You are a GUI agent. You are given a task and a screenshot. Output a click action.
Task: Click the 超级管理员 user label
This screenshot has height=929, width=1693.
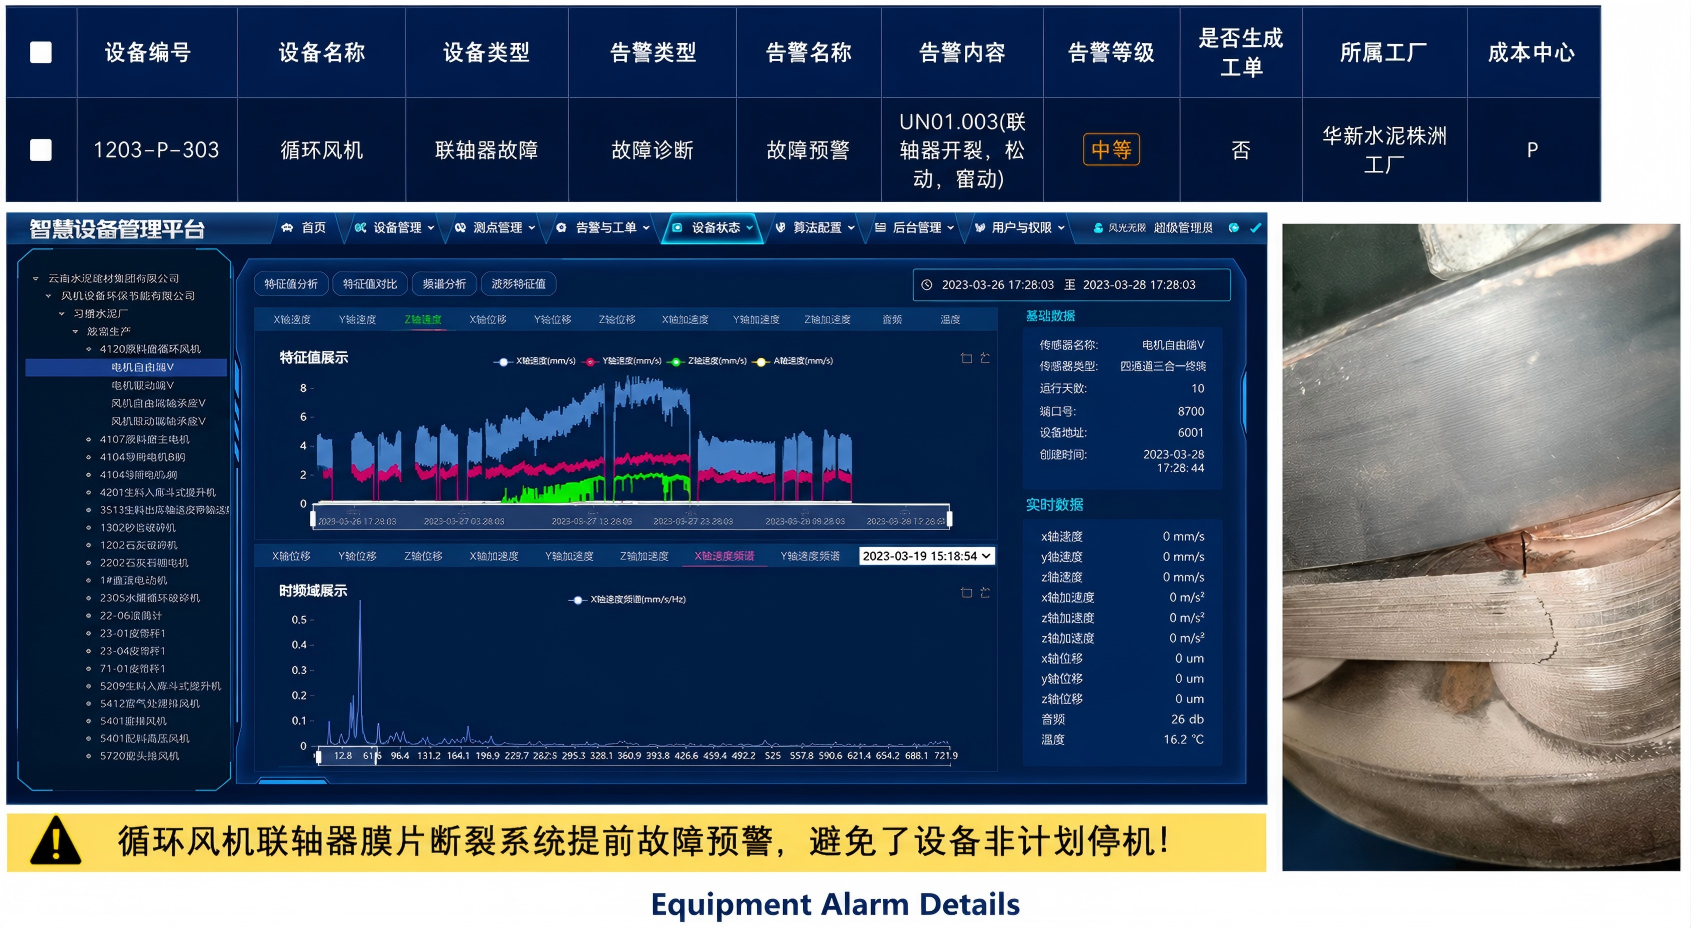click(1183, 228)
